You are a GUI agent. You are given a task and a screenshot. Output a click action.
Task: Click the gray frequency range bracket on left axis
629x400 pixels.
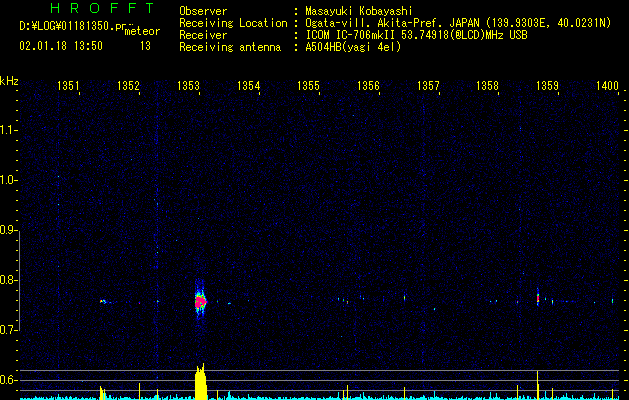tap(19, 281)
